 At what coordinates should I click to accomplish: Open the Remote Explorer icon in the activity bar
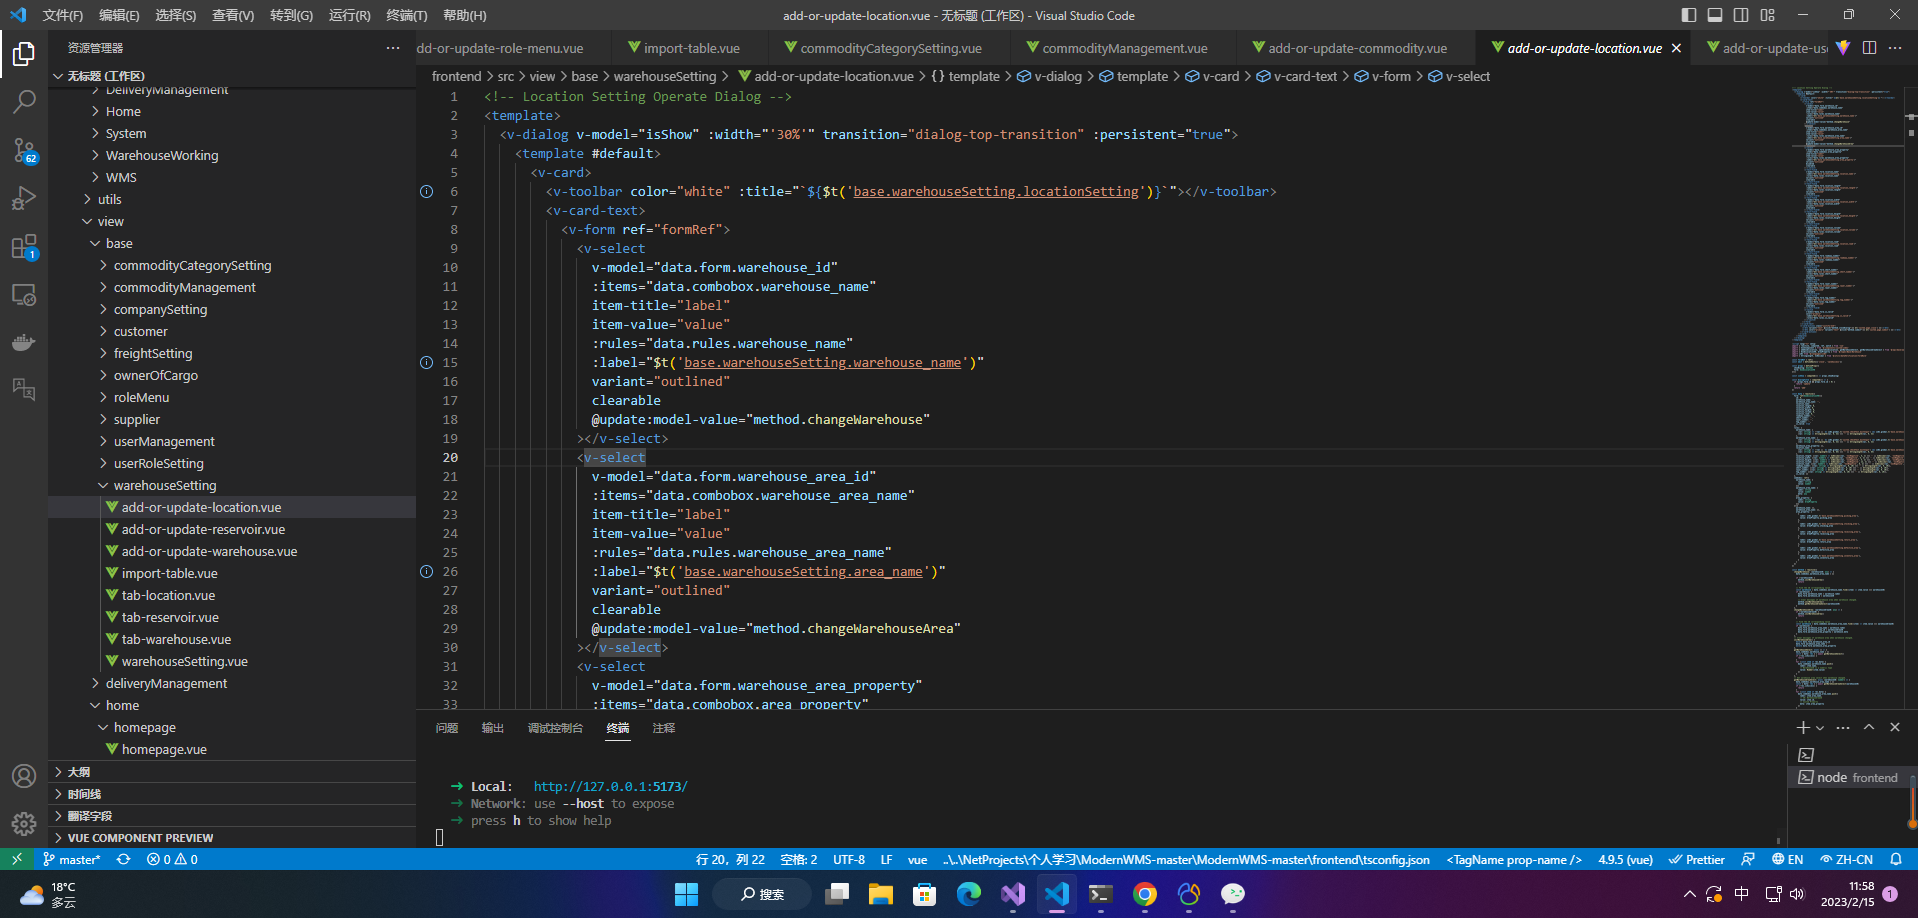(24, 295)
